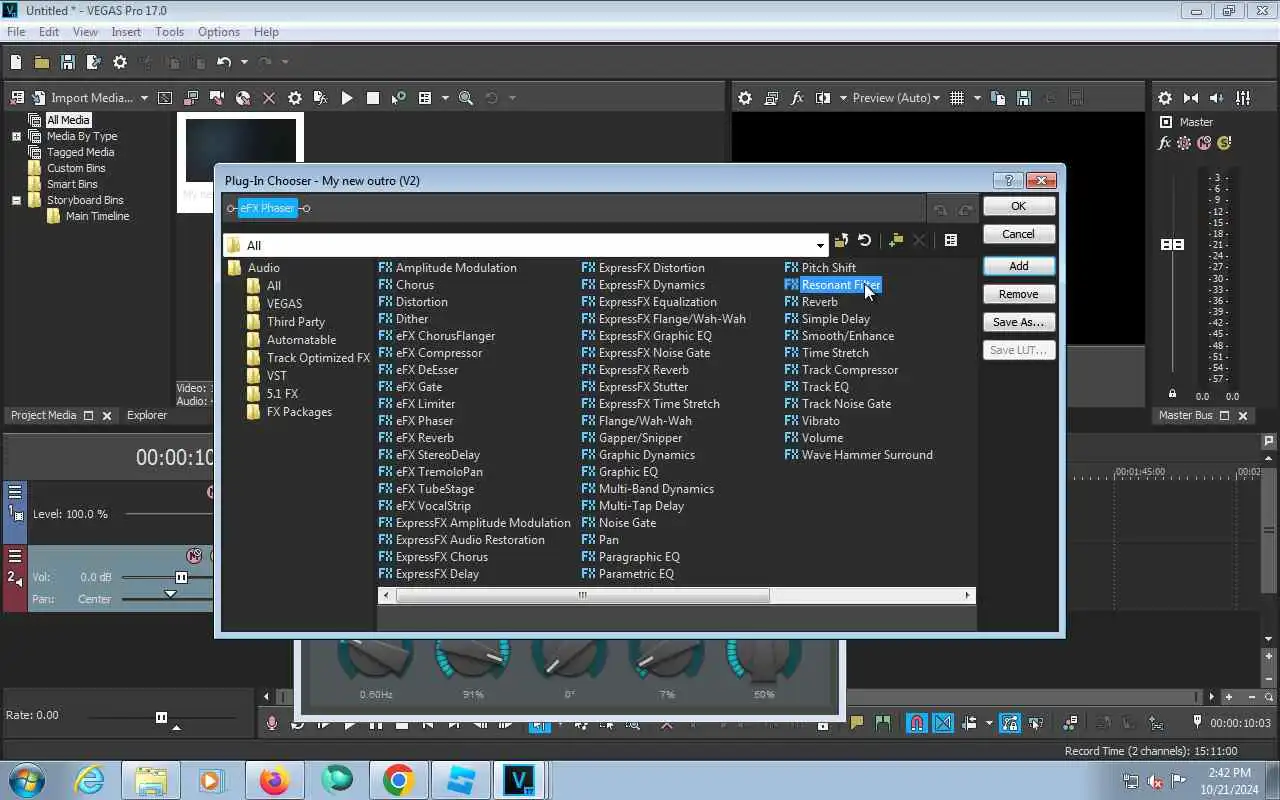The image size is (1280, 800).
Task: Change Views icon in Plug-In Chooser
Action: point(951,240)
